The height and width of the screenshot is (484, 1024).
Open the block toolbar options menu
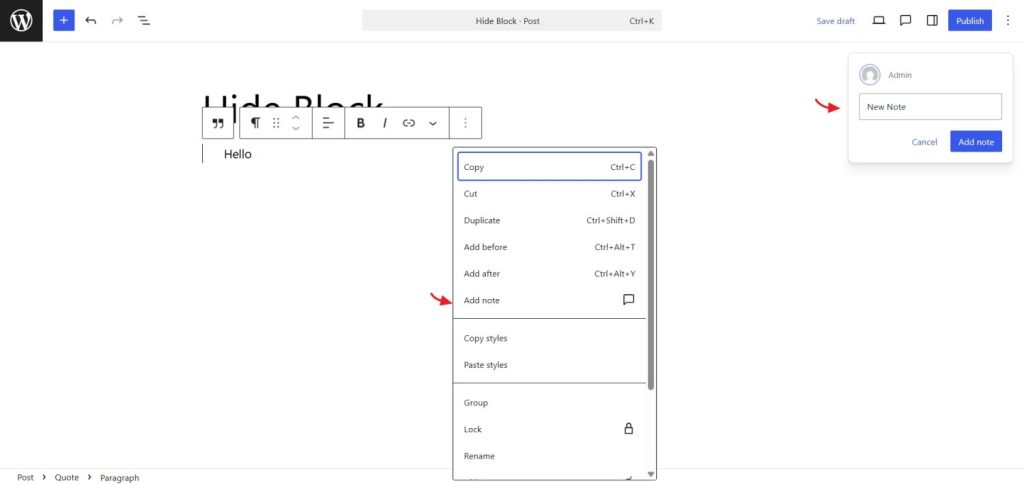point(466,123)
